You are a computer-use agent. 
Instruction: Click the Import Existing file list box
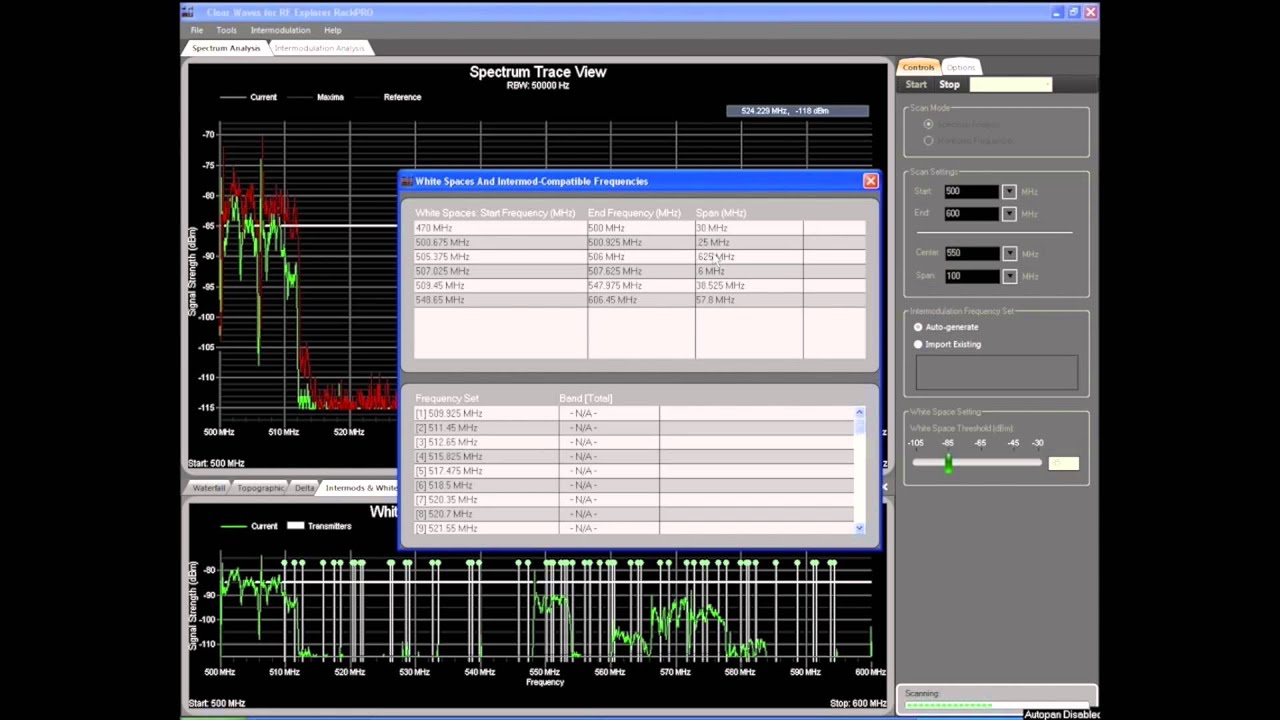pos(997,372)
